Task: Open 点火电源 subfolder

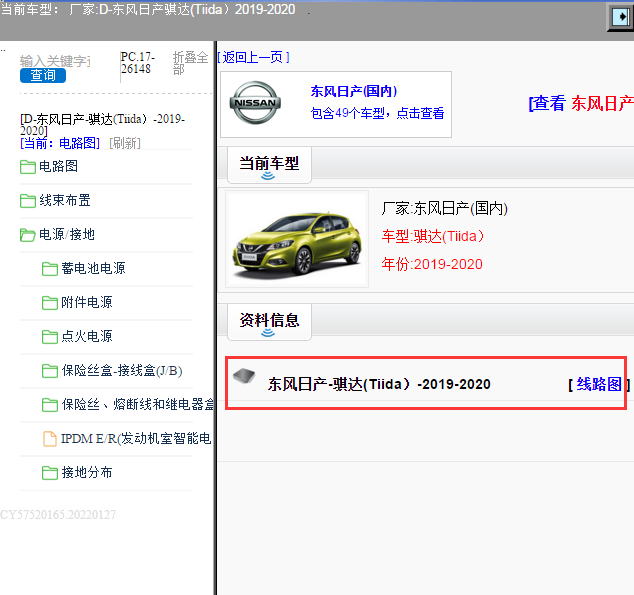Action: (x=87, y=336)
